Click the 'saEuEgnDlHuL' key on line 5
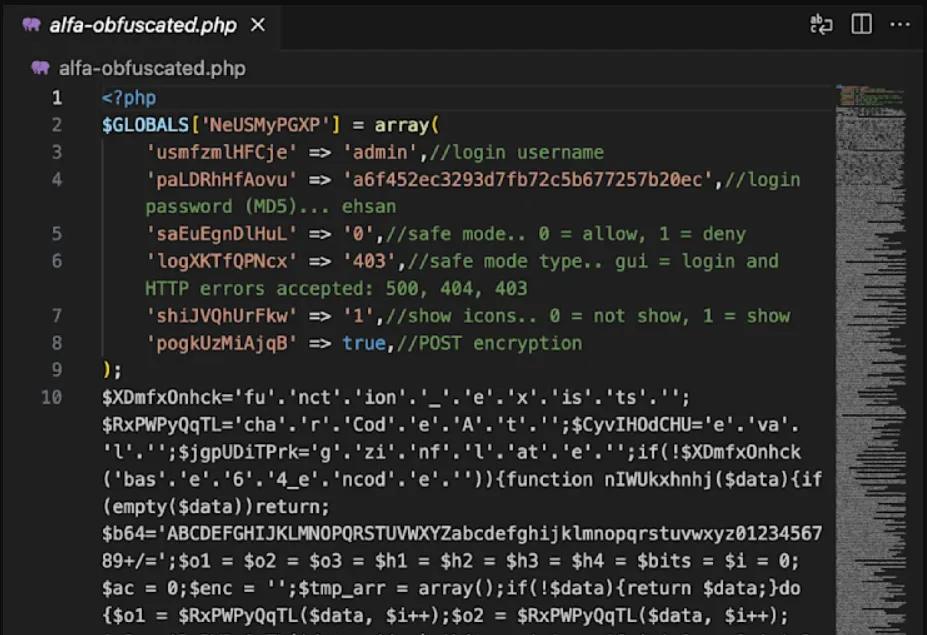The image size is (927, 635). tap(222, 234)
